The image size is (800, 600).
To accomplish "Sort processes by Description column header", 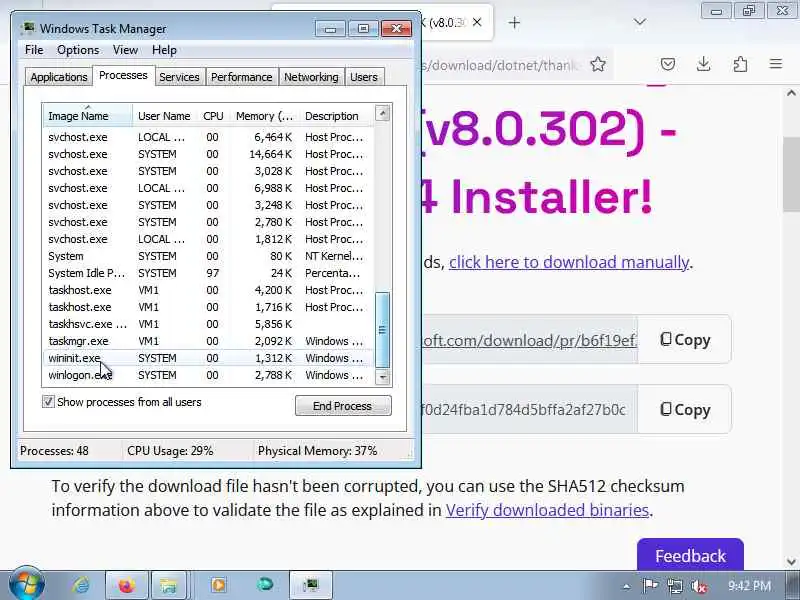I will click(x=336, y=116).
